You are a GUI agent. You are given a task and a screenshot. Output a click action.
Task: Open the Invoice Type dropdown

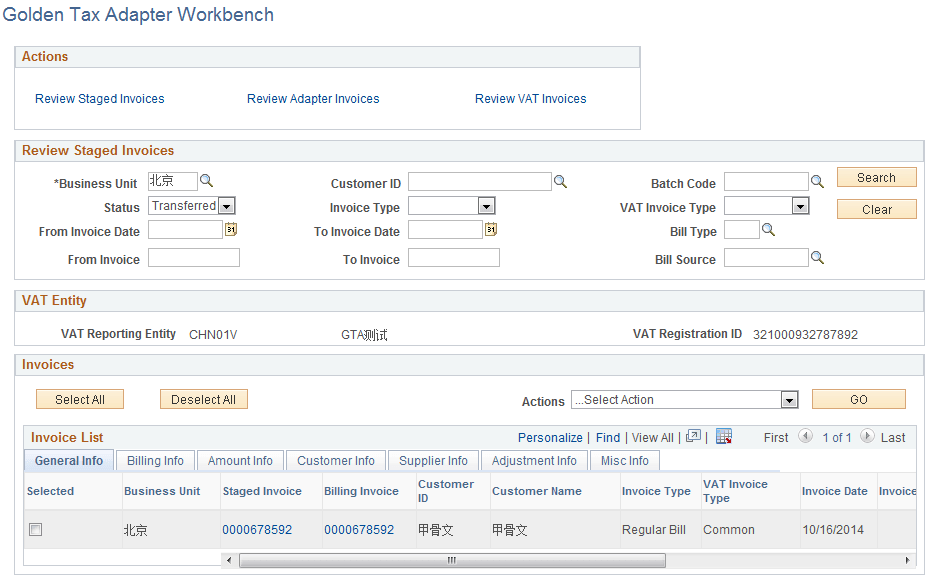(487, 205)
